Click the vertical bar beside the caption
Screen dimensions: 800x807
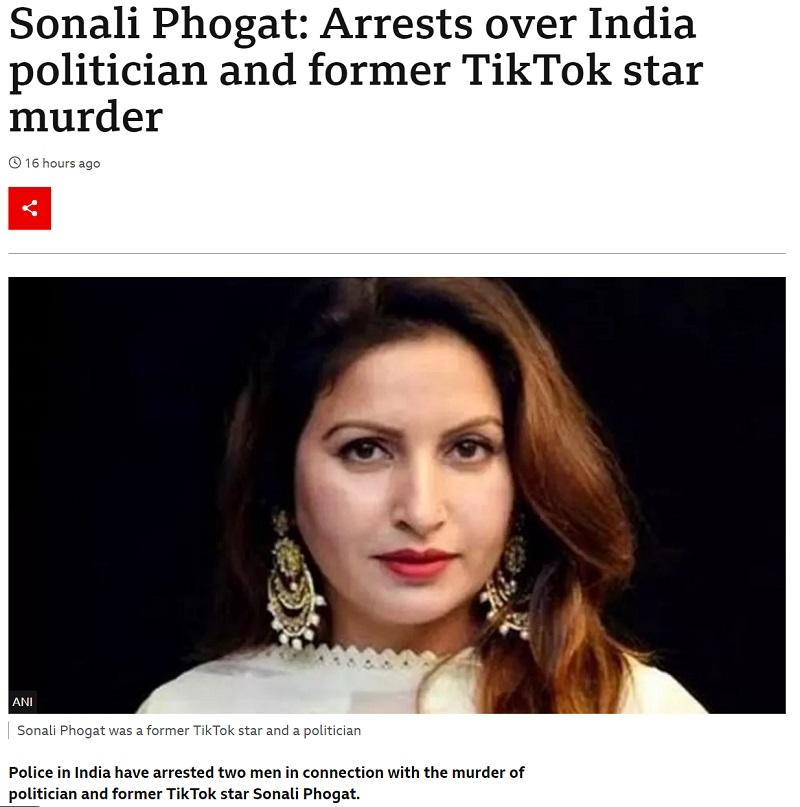[x=9, y=730]
